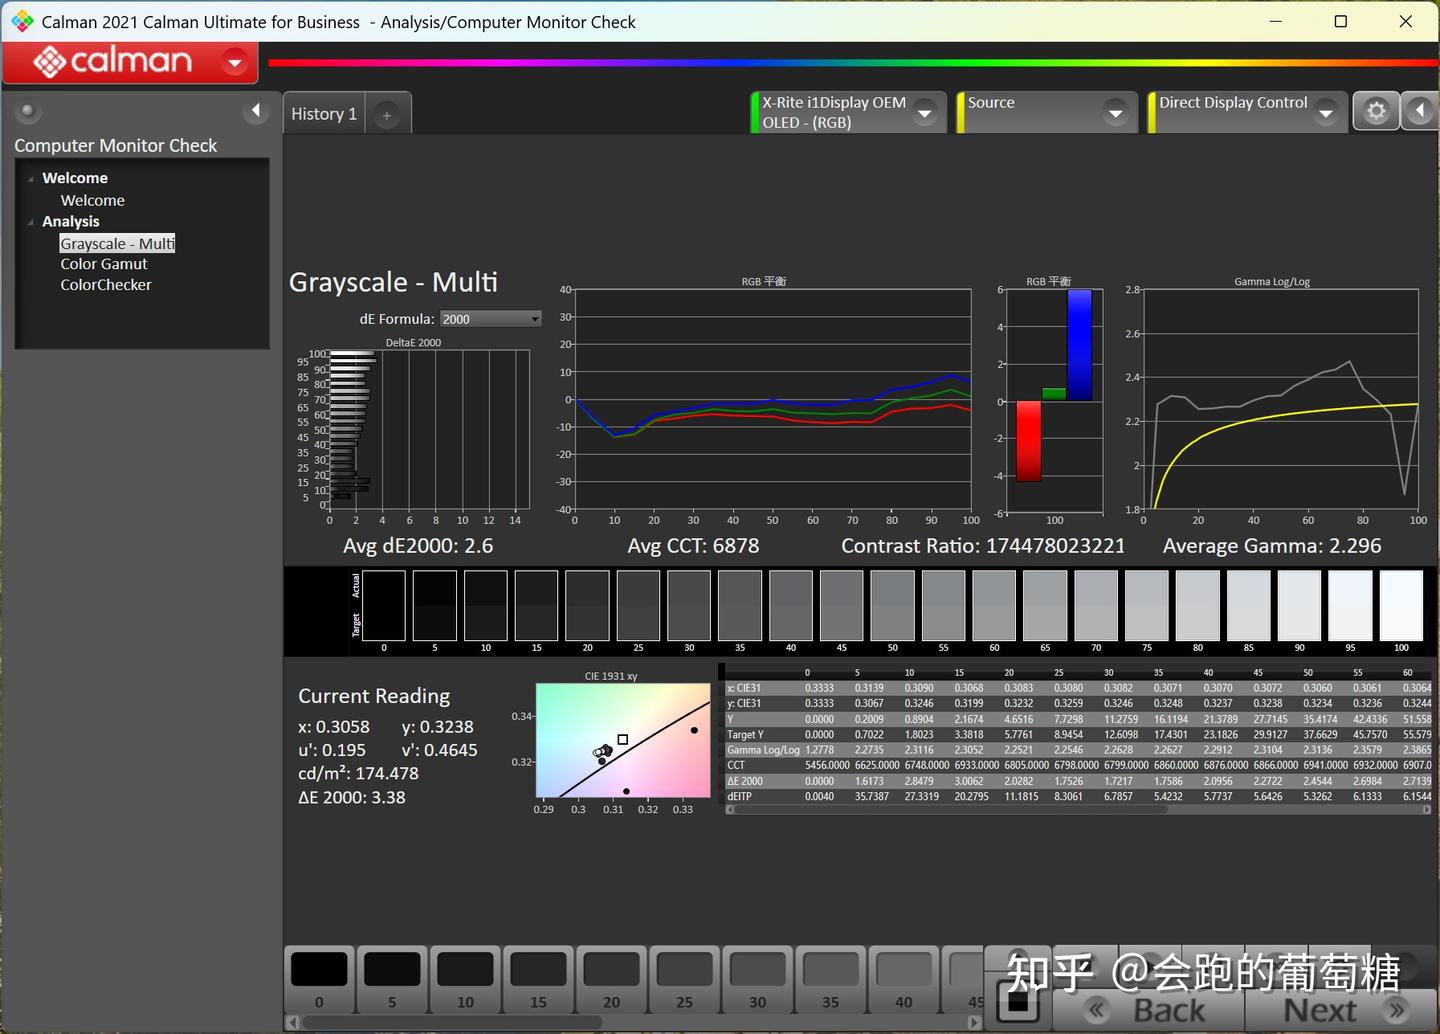Go to the previous step with Back
Screen dimensions: 1440x1034
point(1149,1009)
